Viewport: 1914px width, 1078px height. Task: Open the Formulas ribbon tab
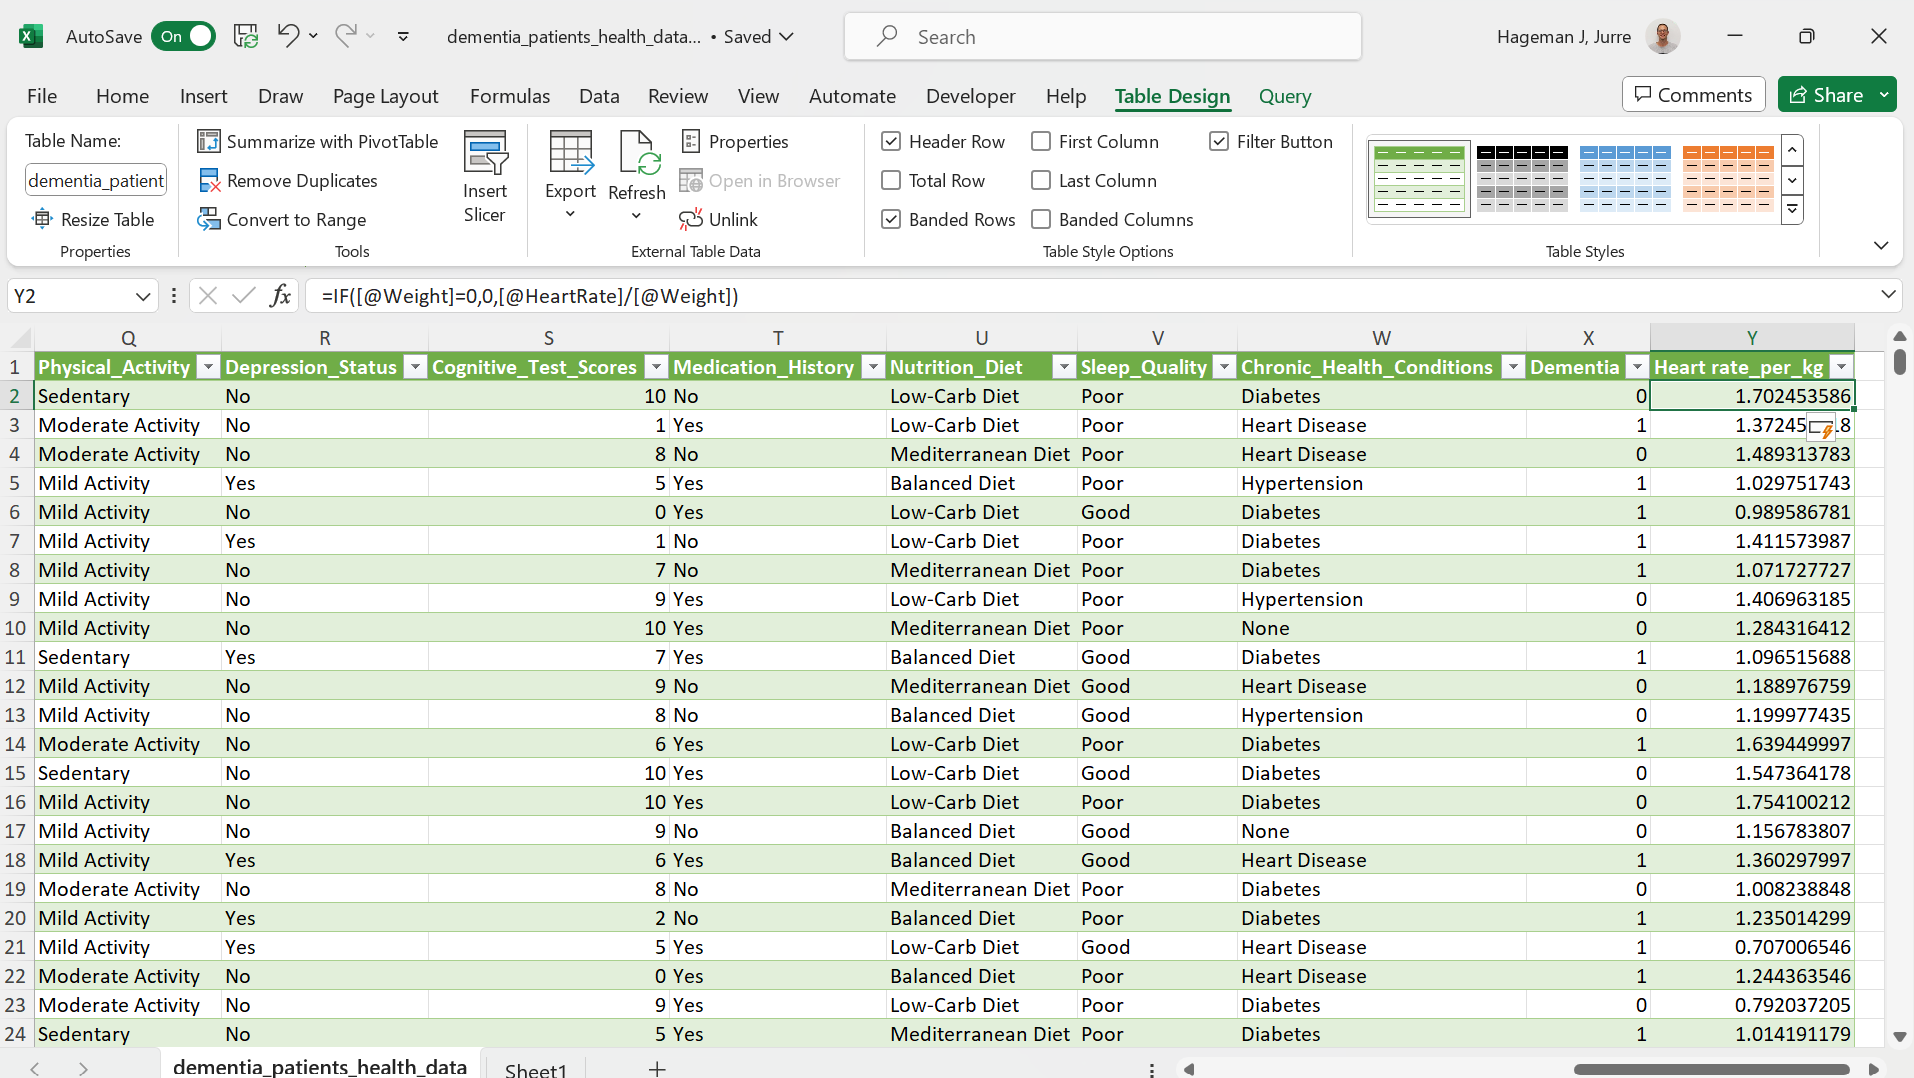pos(509,96)
